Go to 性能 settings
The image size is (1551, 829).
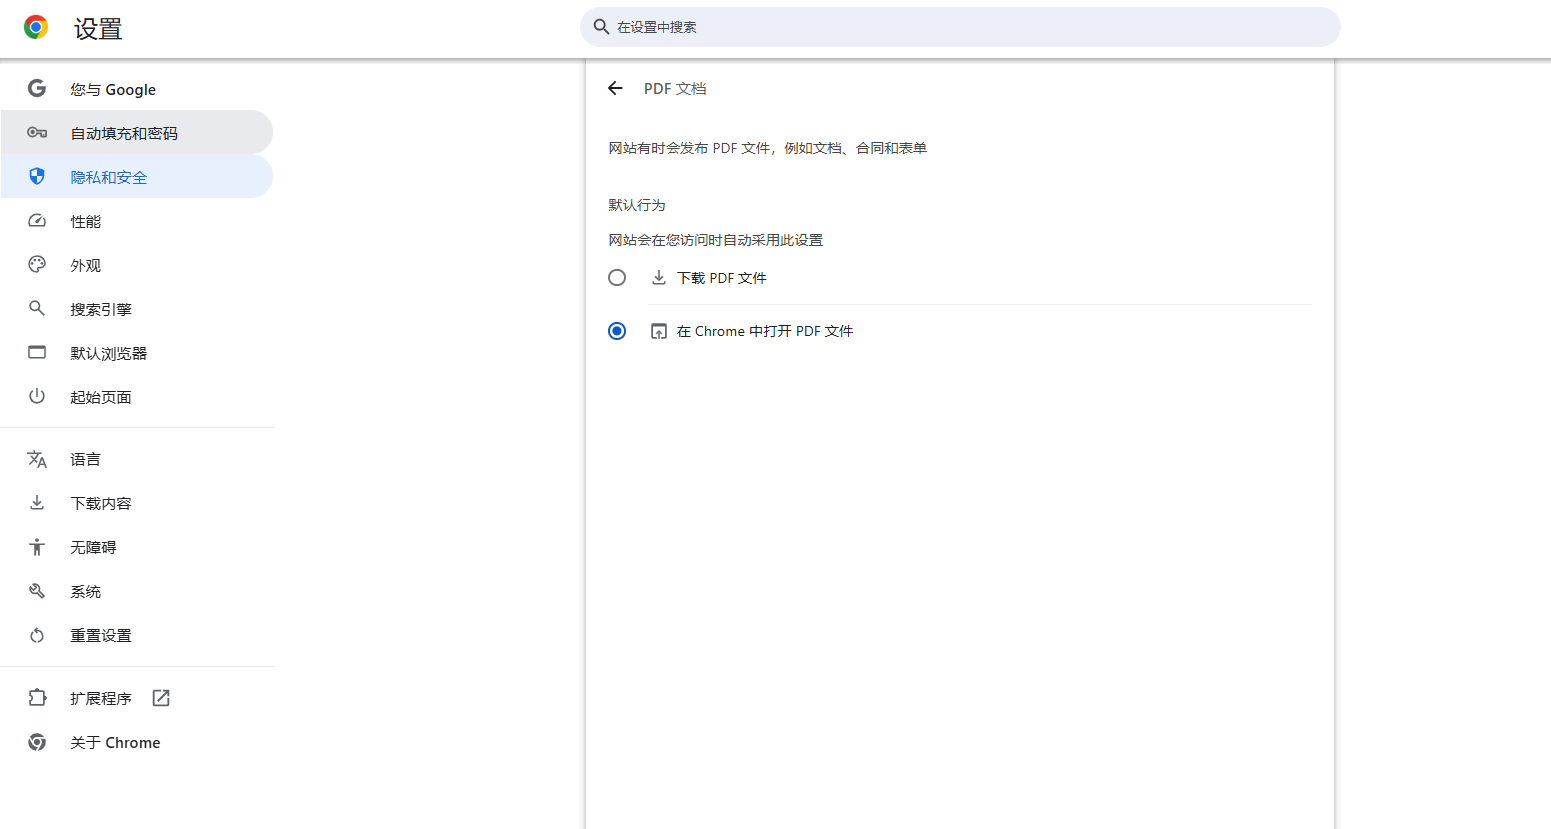[137, 221]
